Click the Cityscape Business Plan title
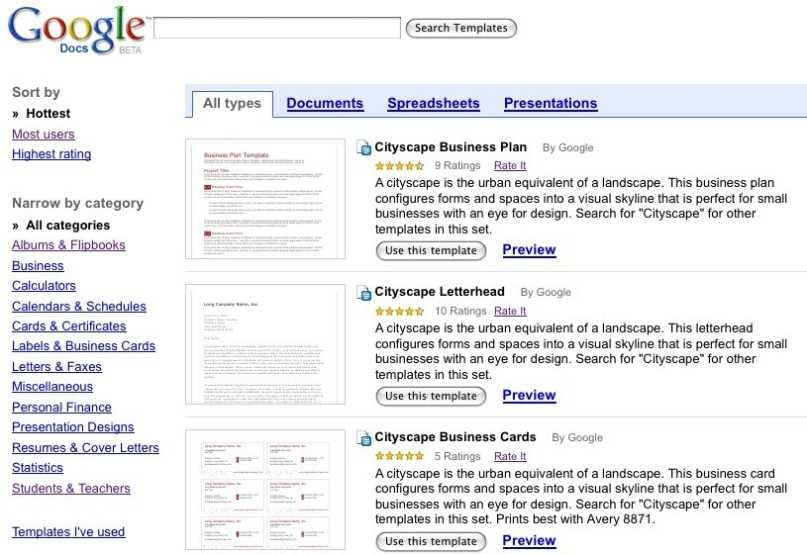Viewport: 807px width, 554px height. [x=450, y=147]
